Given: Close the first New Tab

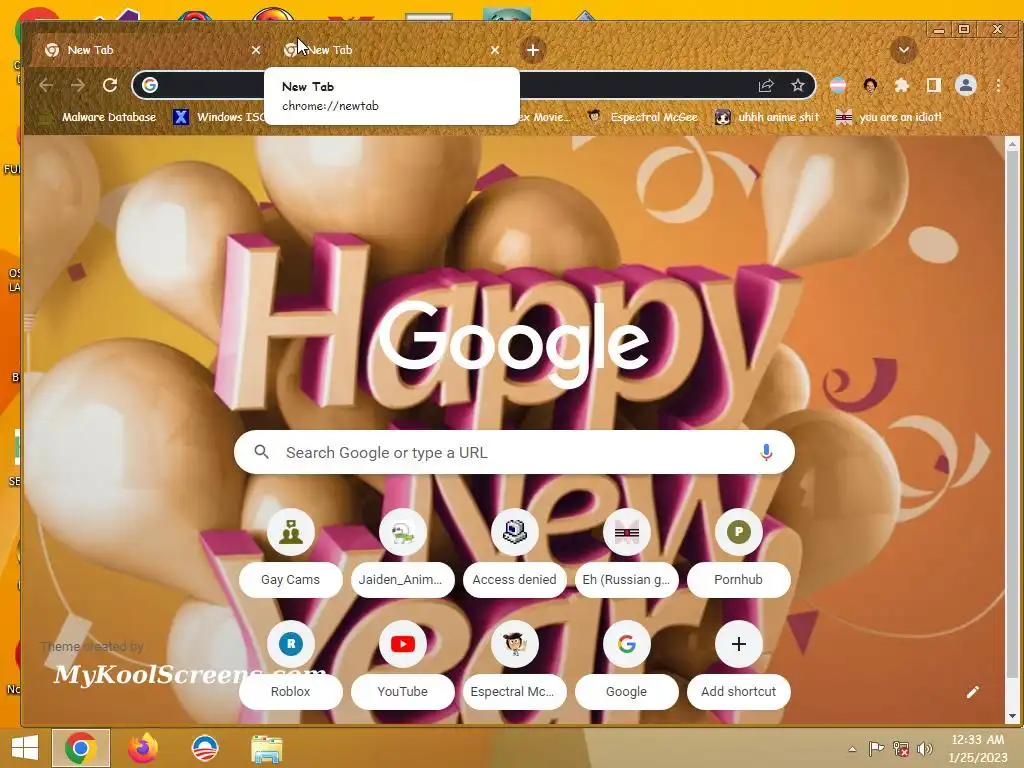Looking at the screenshot, I should tap(256, 50).
